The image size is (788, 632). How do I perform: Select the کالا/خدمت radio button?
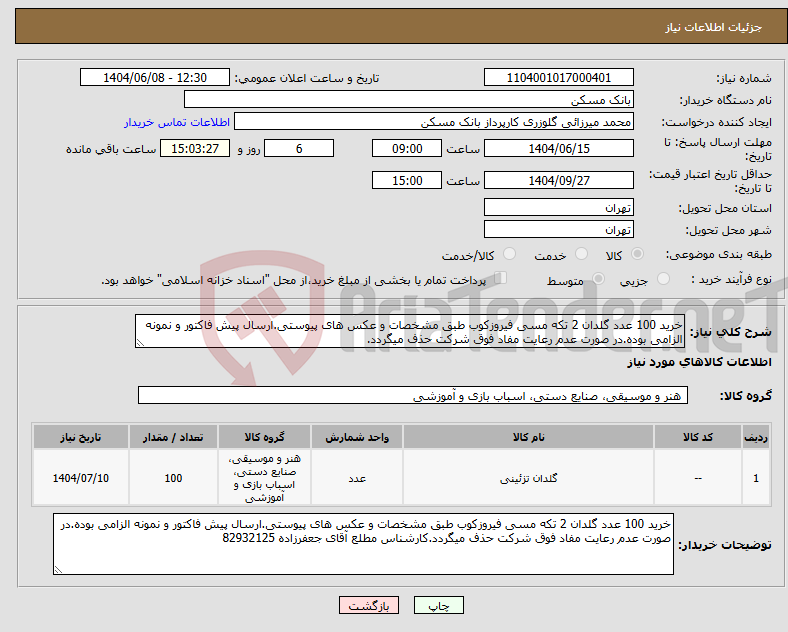(510, 254)
